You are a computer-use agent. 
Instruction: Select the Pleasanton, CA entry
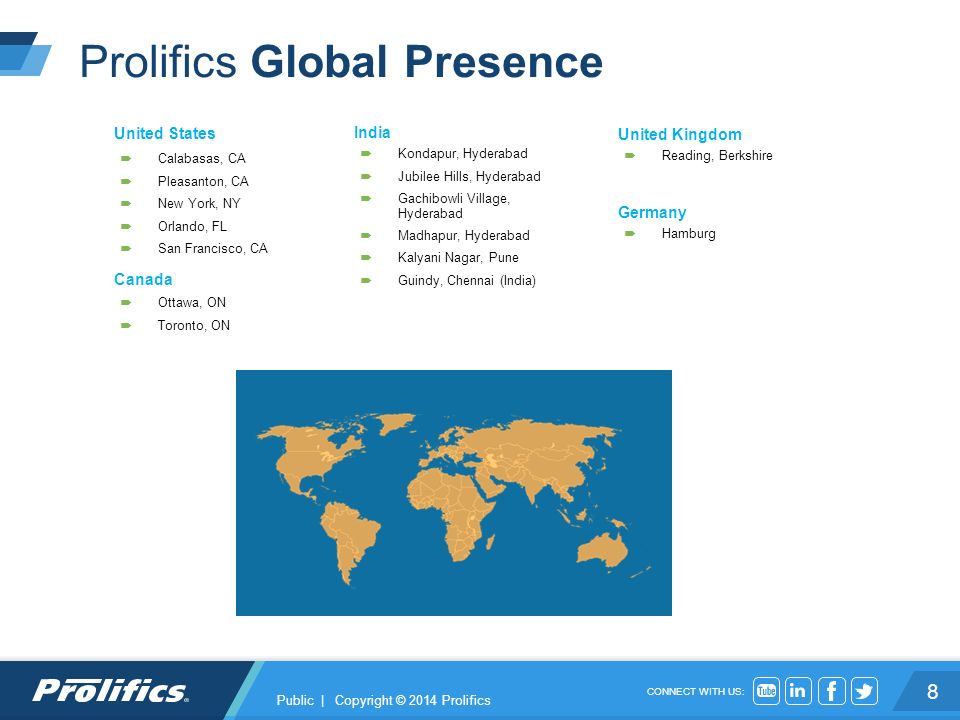[x=203, y=181]
